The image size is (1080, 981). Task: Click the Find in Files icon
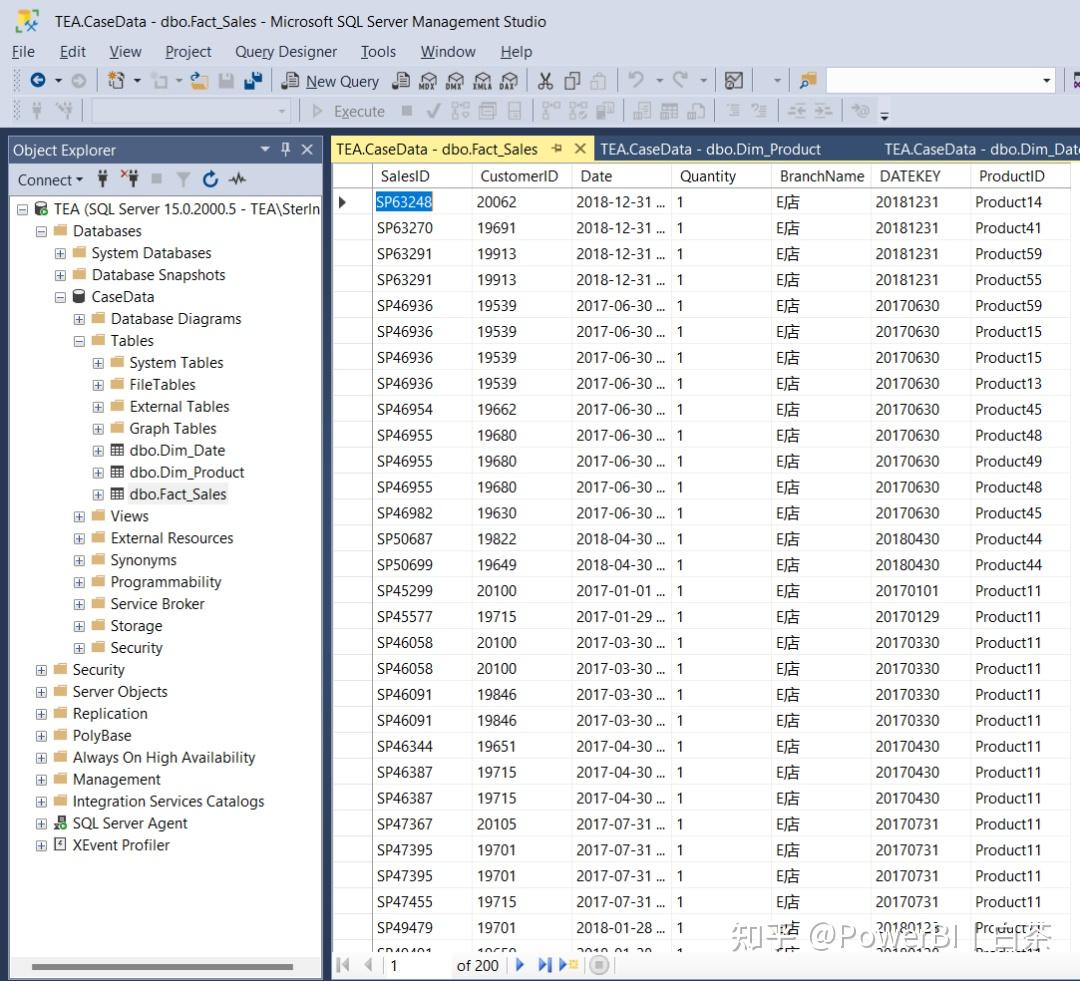(x=807, y=81)
